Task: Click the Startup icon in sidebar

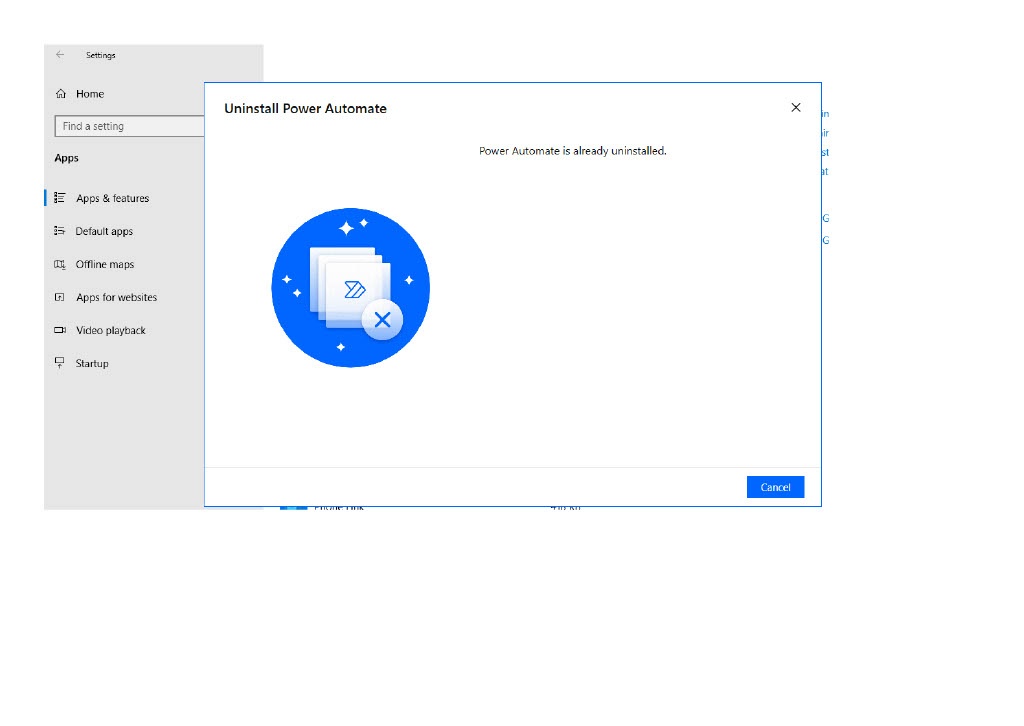Action: 59,363
